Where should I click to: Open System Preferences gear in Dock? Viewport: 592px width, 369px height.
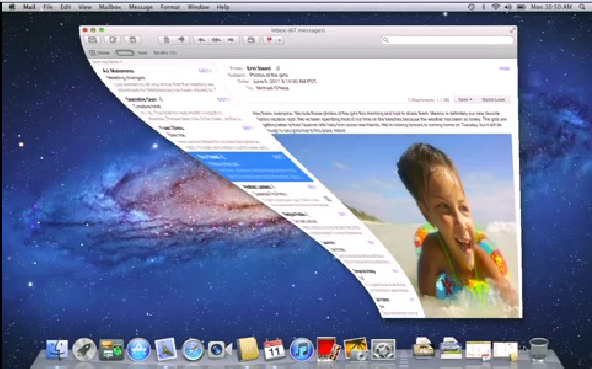383,349
